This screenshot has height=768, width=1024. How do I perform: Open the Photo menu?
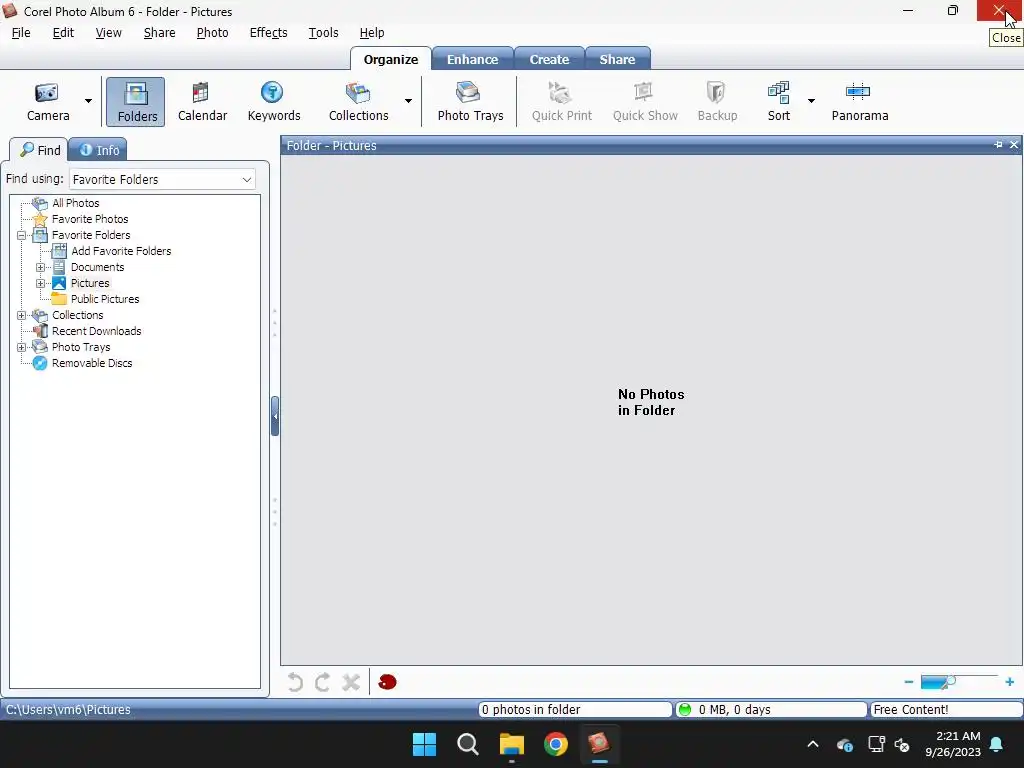click(212, 33)
